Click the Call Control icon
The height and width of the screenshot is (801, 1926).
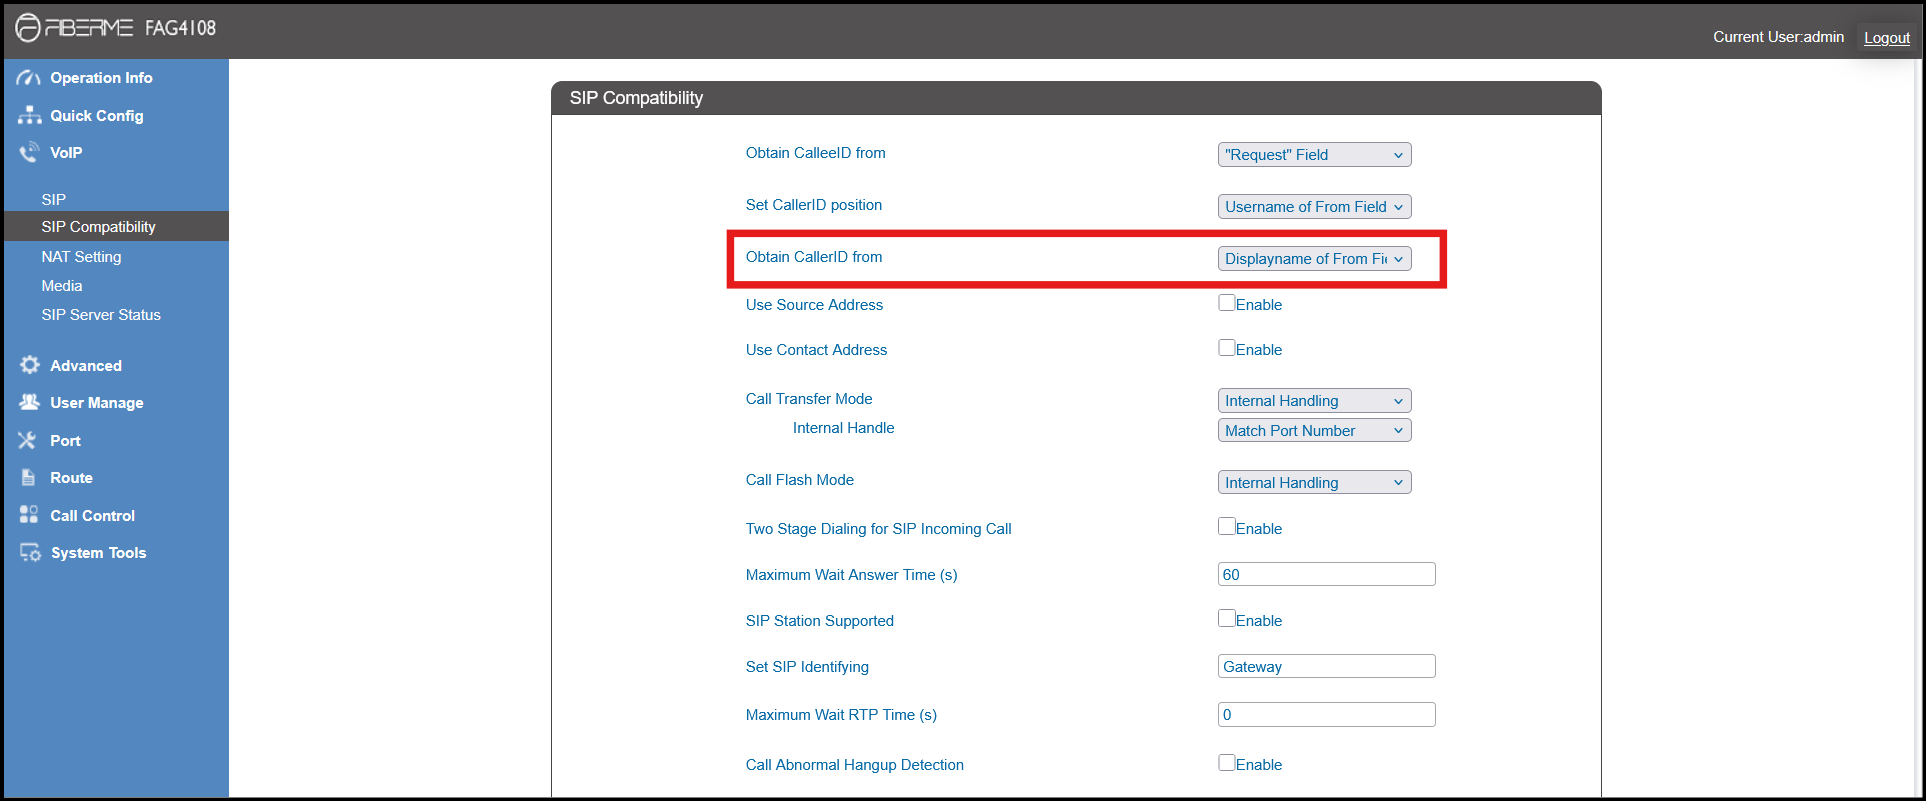[28, 515]
